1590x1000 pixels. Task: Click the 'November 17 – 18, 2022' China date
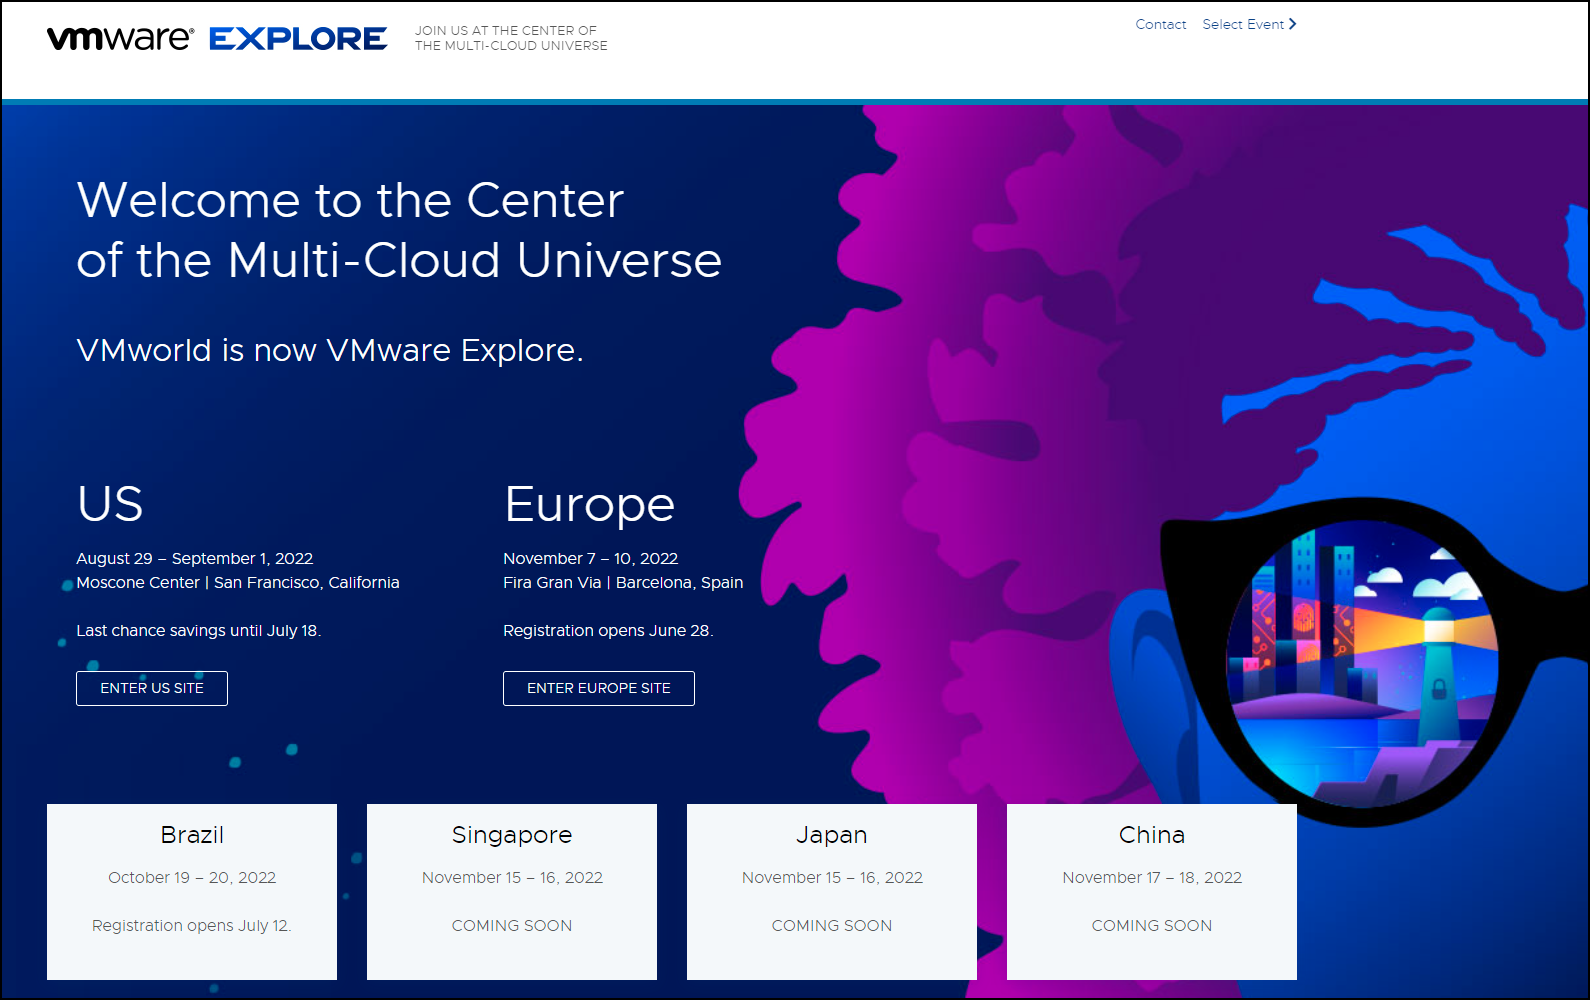(1152, 877)
